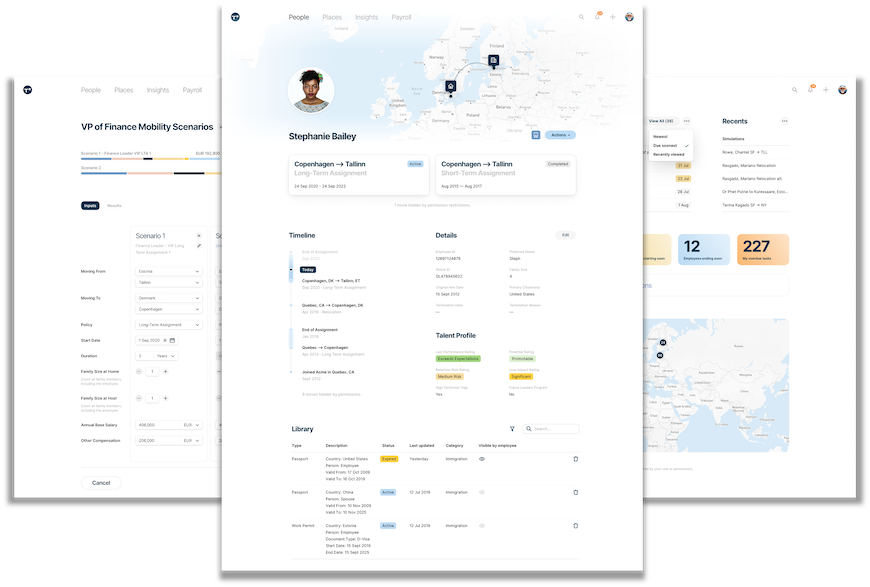The width and height of the screenshot is (870, 587).
Task: Click the search magnifier in the top navigation
Action: click(x=581, y=17)
